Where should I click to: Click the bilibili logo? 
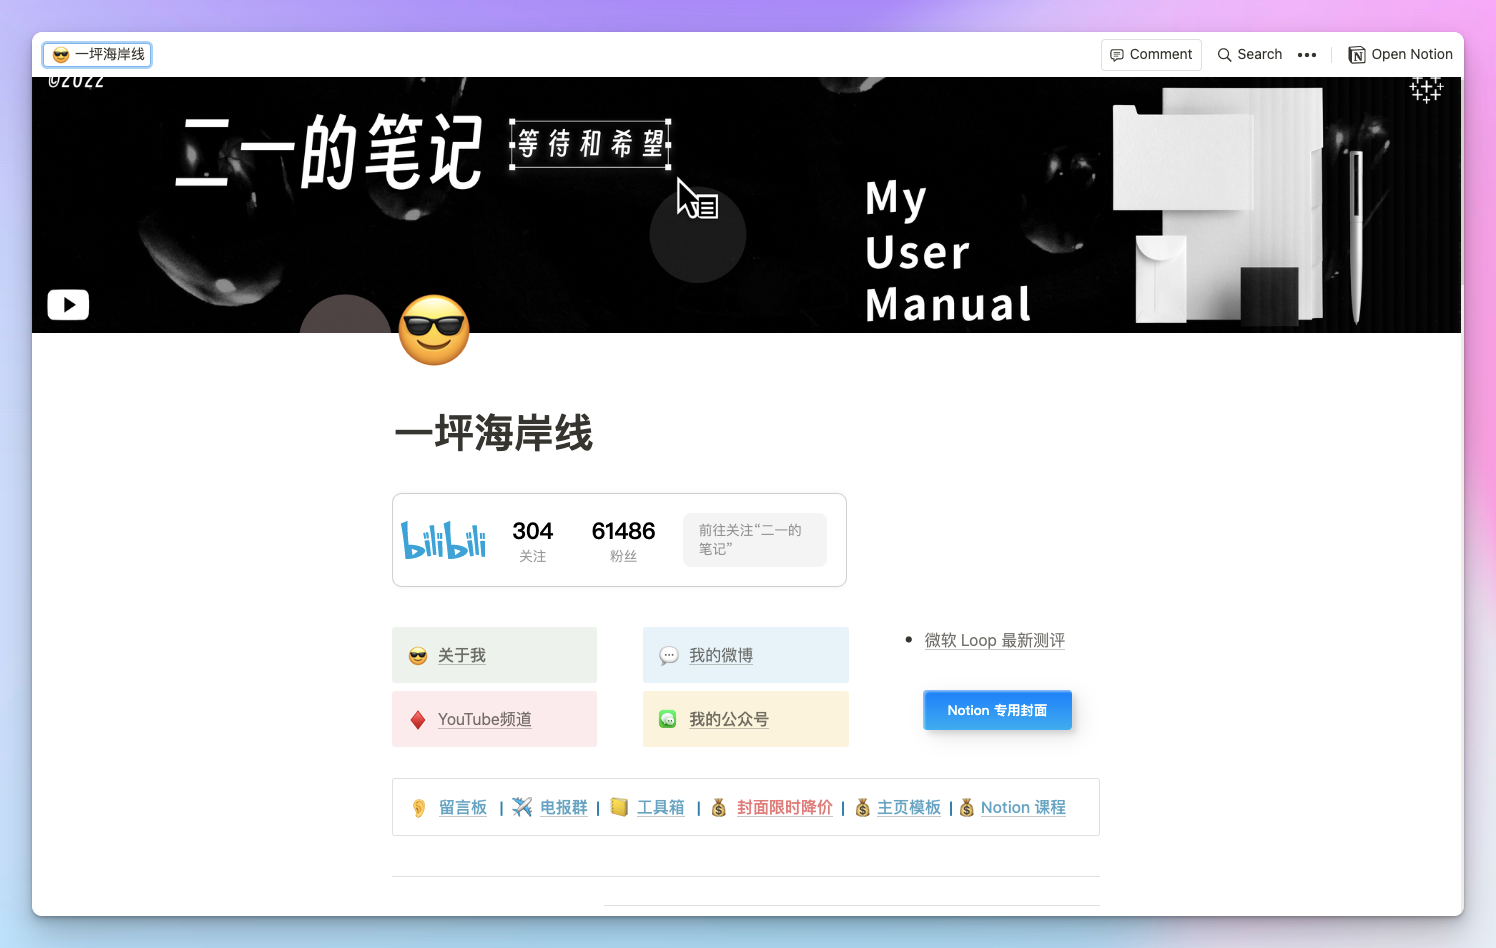pos(444,540)
